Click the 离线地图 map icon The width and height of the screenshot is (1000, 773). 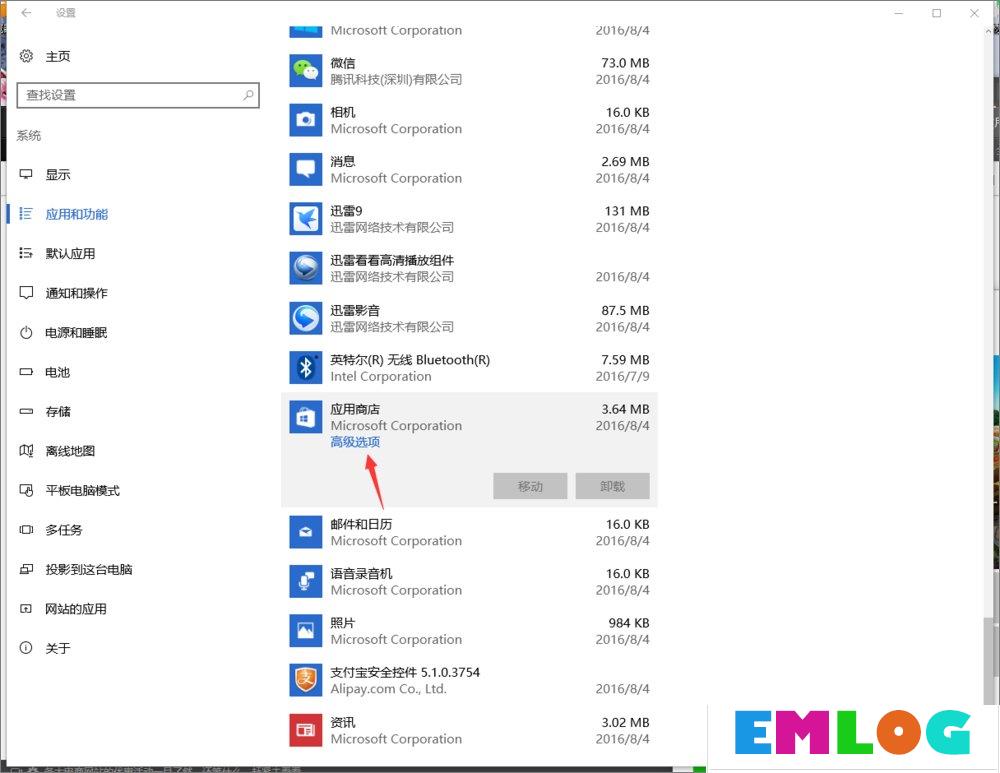[x=26, y=451]
